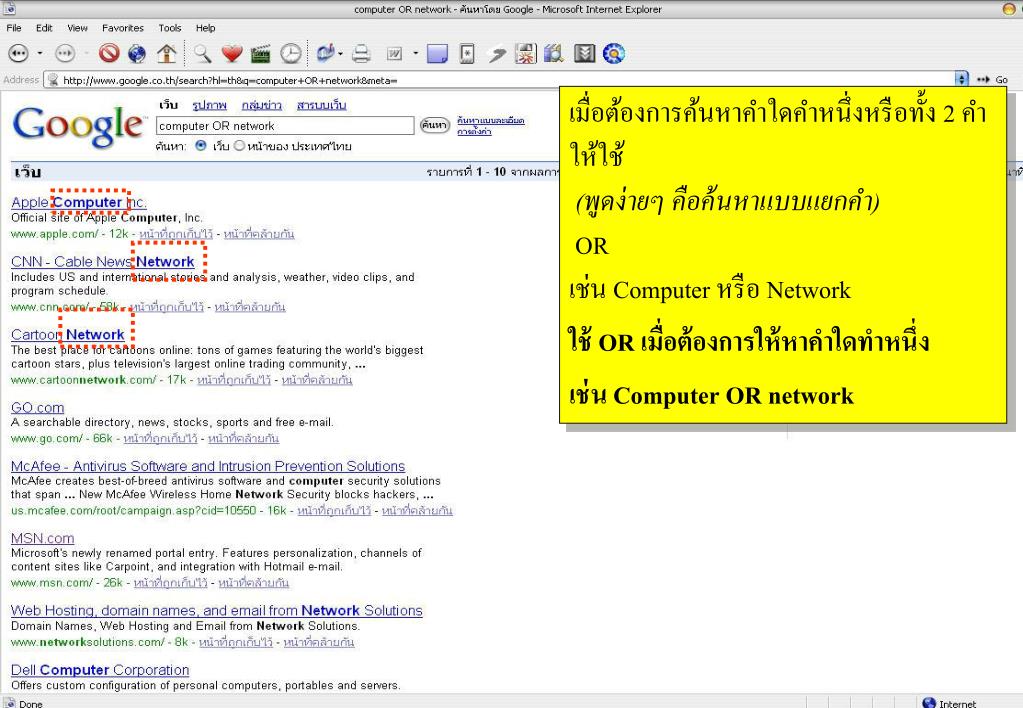
Task: Print the page using the printer icon
Action: click(361, 54)
